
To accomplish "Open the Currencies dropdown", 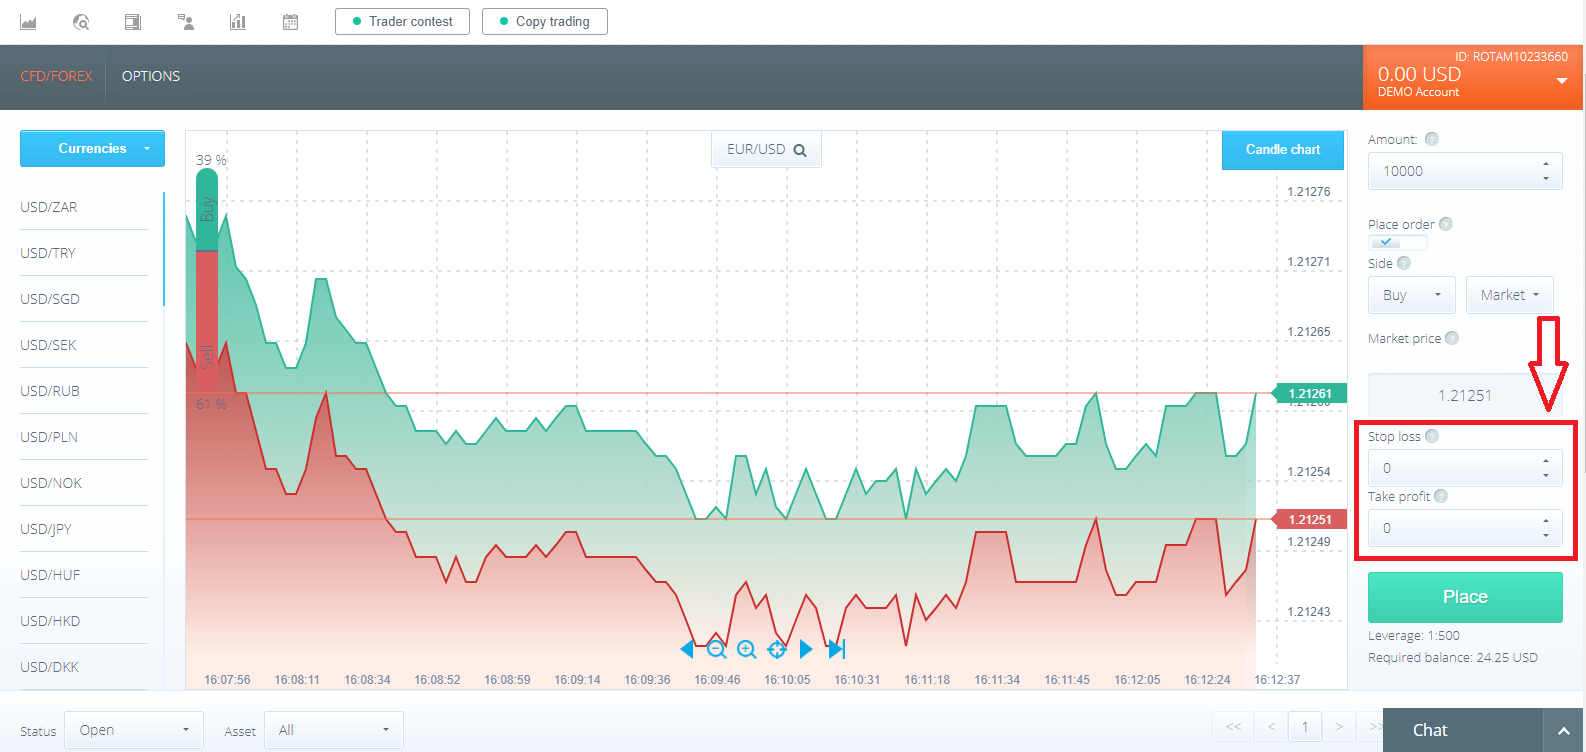I will point(92,148).
